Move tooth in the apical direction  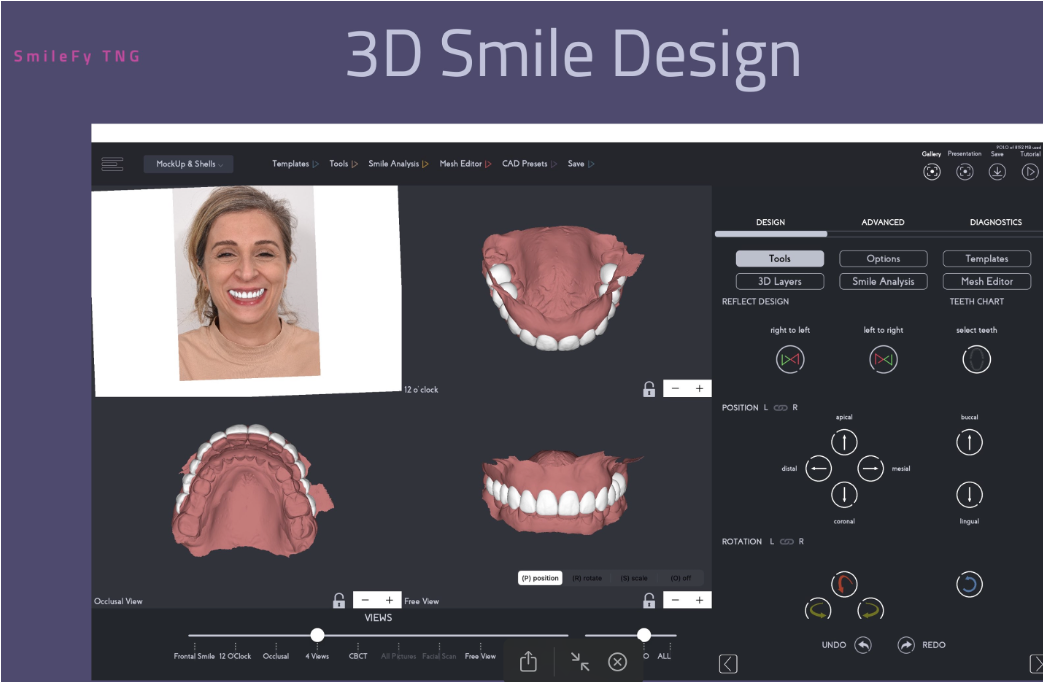845,441
